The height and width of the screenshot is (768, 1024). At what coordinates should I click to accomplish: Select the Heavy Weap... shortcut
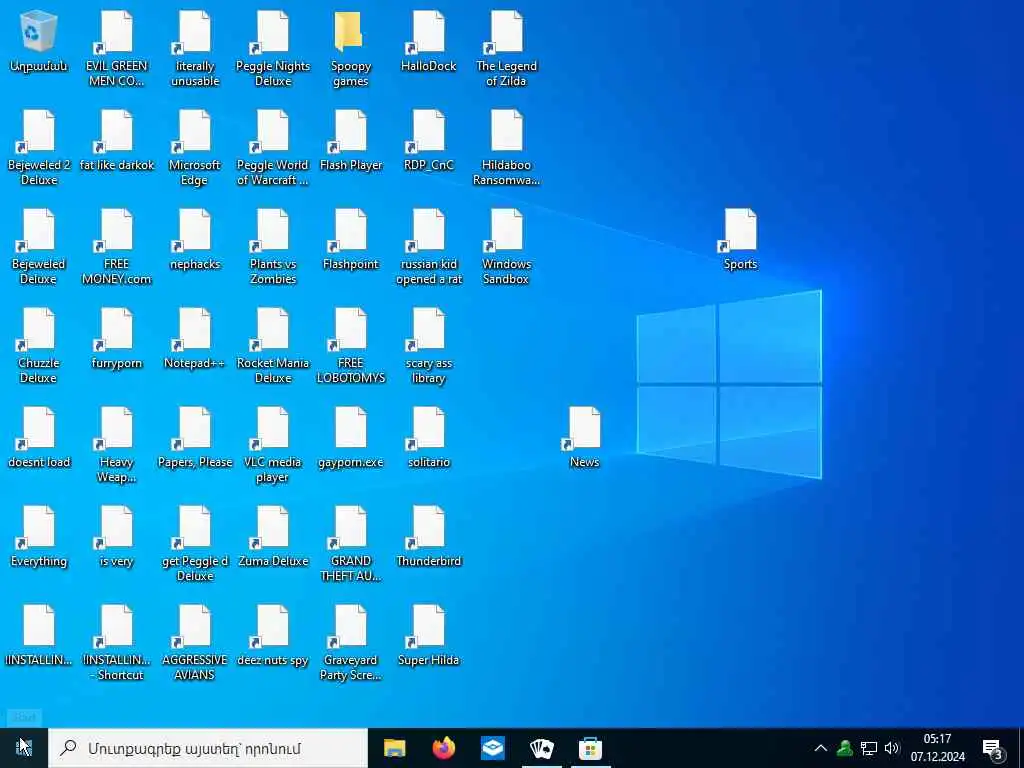point(117,445)
